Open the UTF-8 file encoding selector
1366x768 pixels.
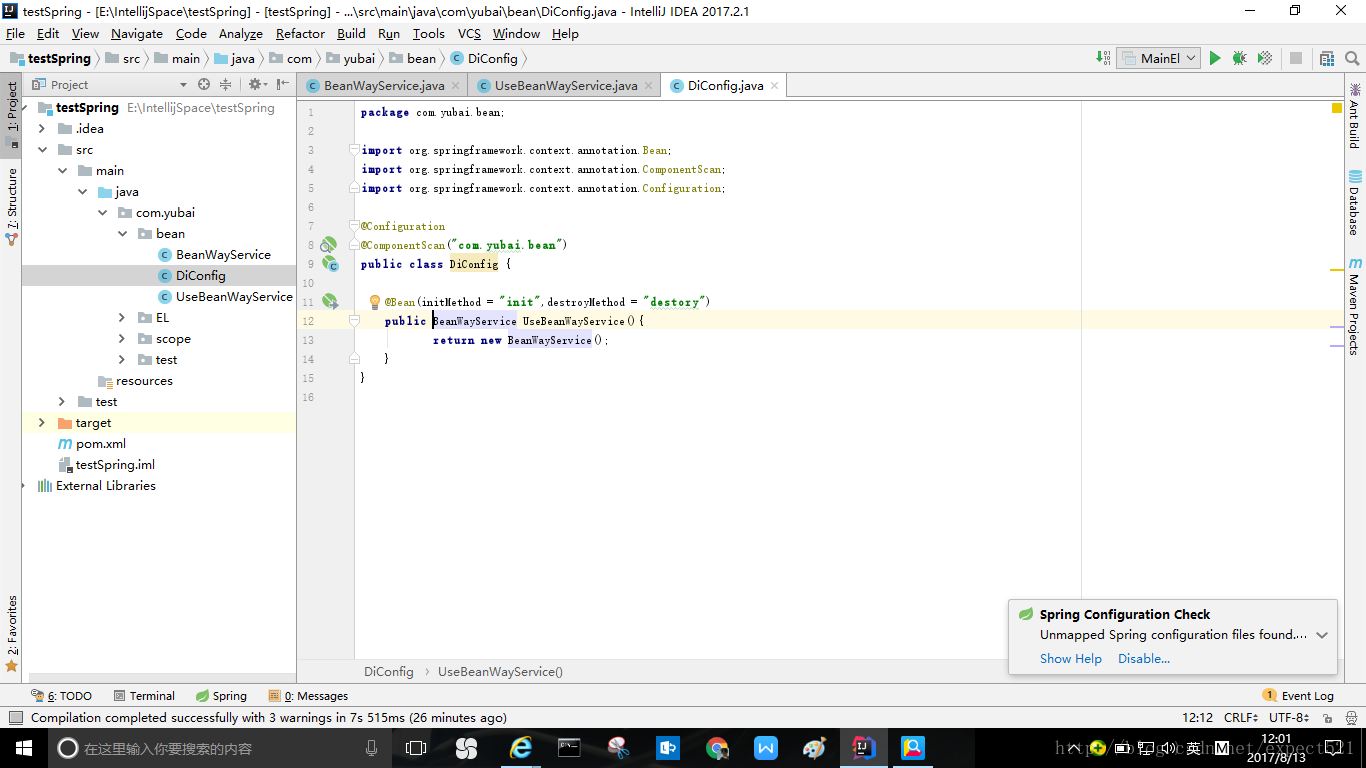coord(1289,718)
